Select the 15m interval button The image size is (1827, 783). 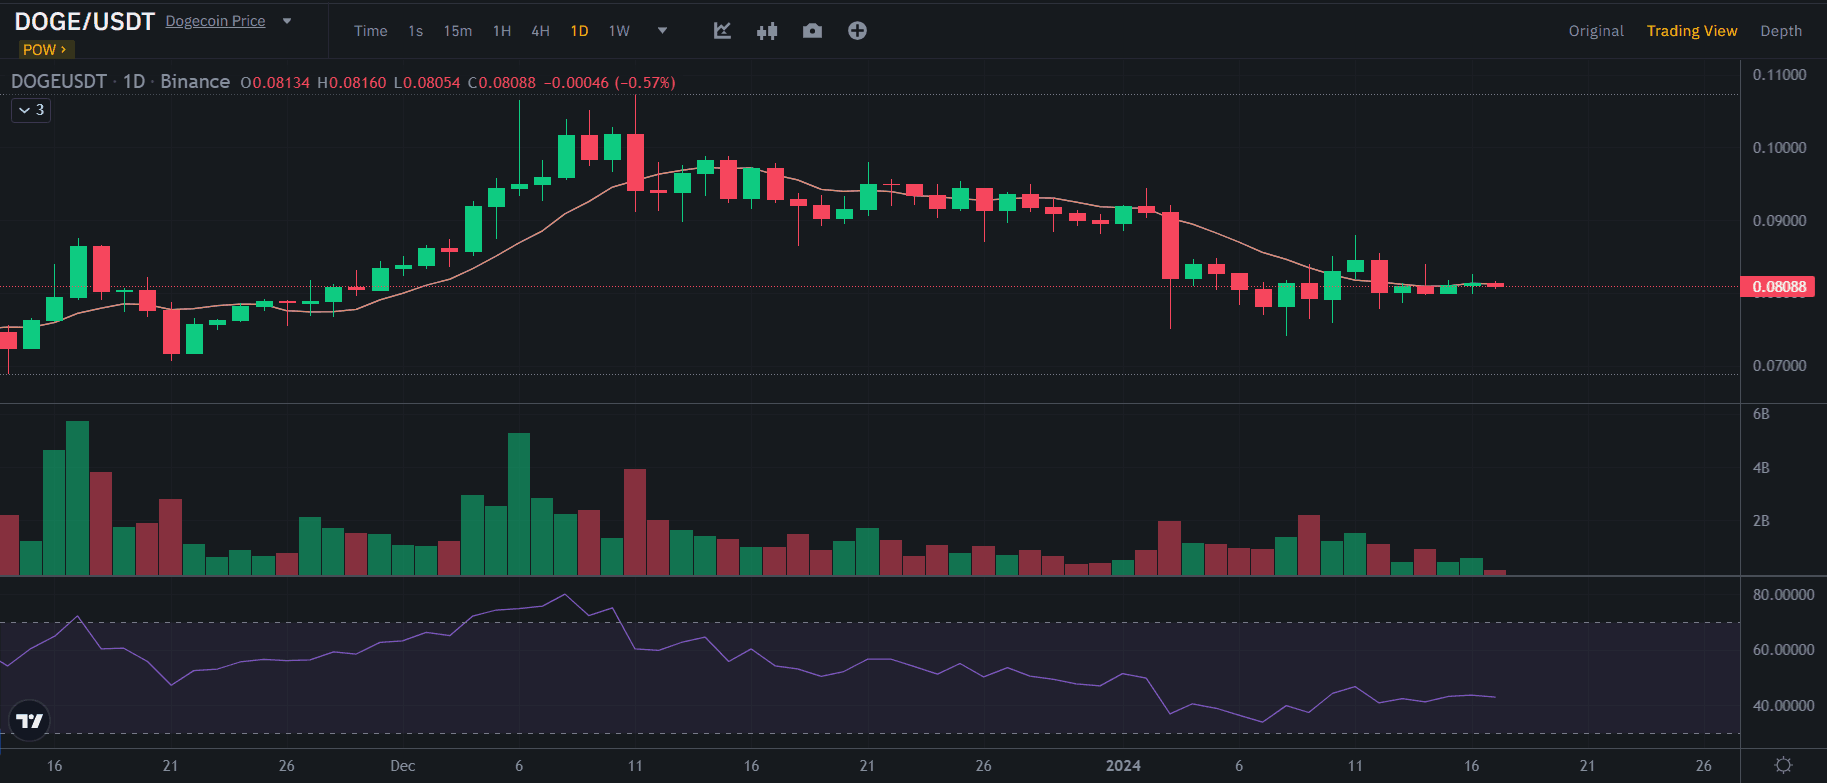[458, 31]
